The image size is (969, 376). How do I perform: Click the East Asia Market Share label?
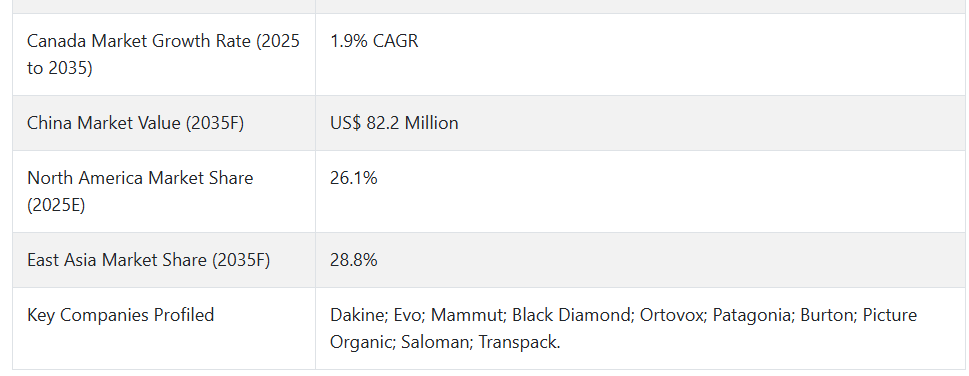148,260
